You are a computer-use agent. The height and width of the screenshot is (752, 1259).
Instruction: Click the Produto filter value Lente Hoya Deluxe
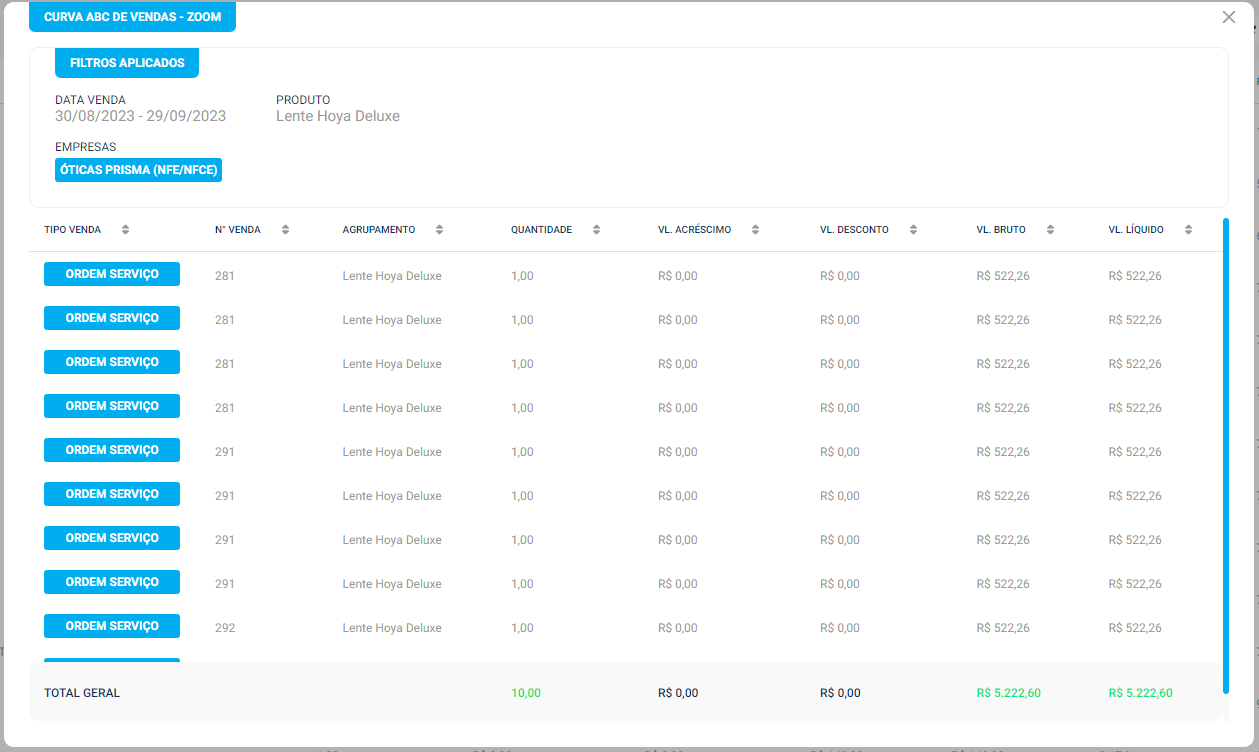click(x=338, y=116)
